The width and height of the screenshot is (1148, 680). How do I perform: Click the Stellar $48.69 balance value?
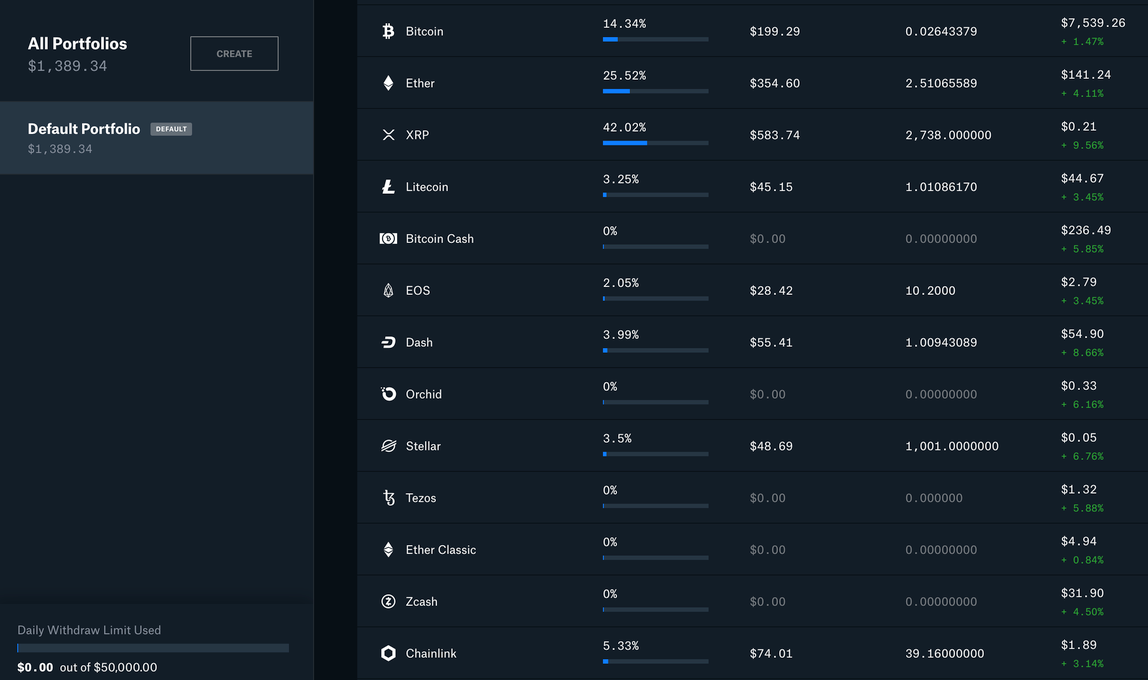[771, 446]
